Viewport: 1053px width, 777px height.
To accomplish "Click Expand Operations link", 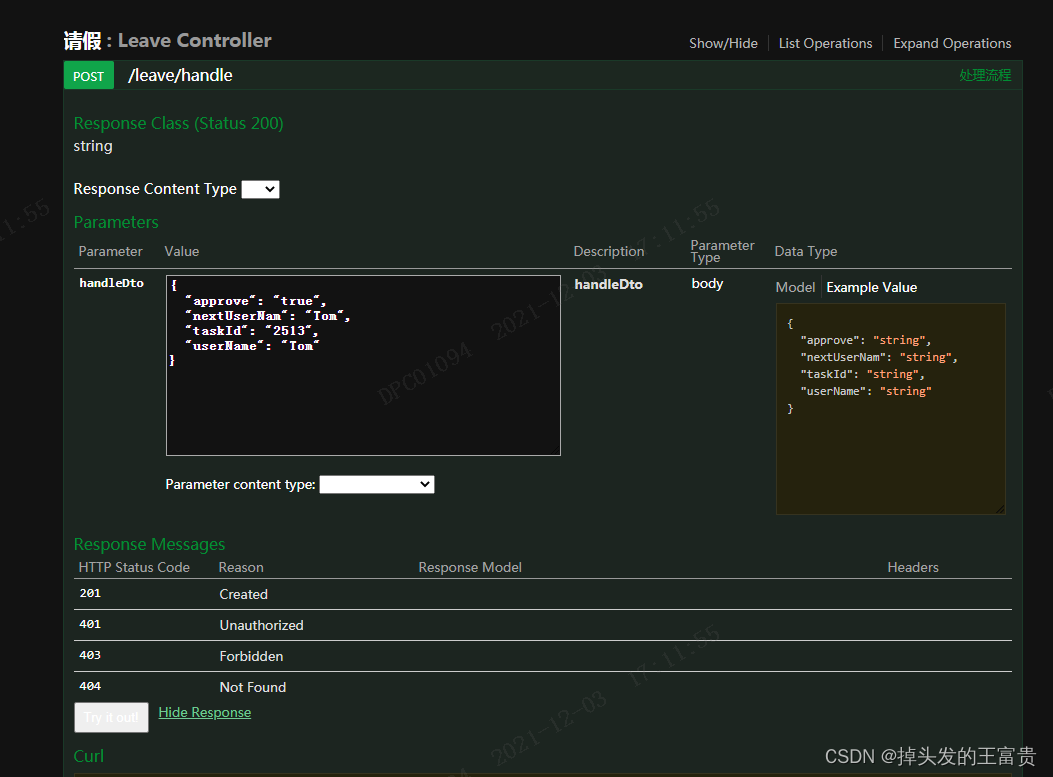I will [x=952, y=43].
